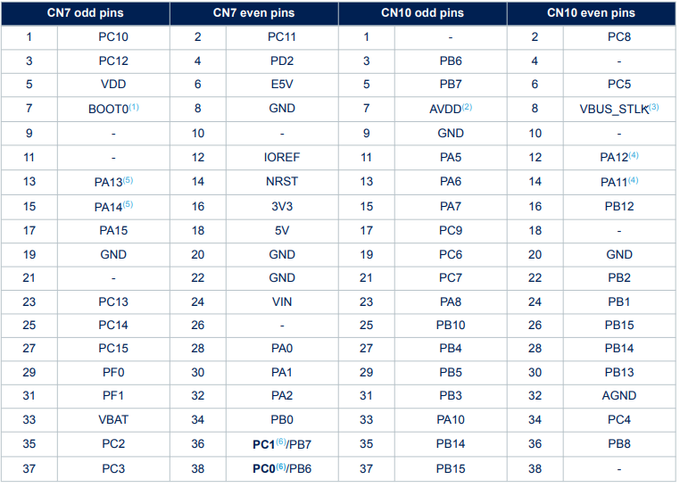Select the CN7 odd pins header

[x=85, y=13]
